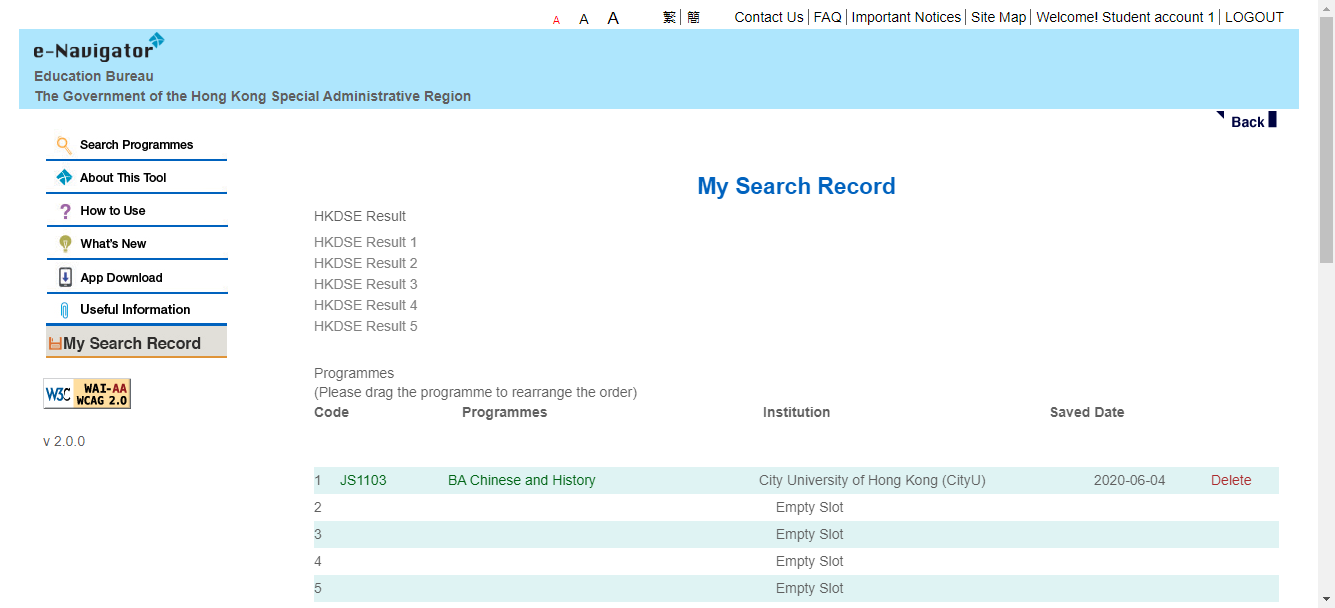Switch to Traditional Chinese language (繁)
This screenshot has width=1335, height=608.
[669, 17]
